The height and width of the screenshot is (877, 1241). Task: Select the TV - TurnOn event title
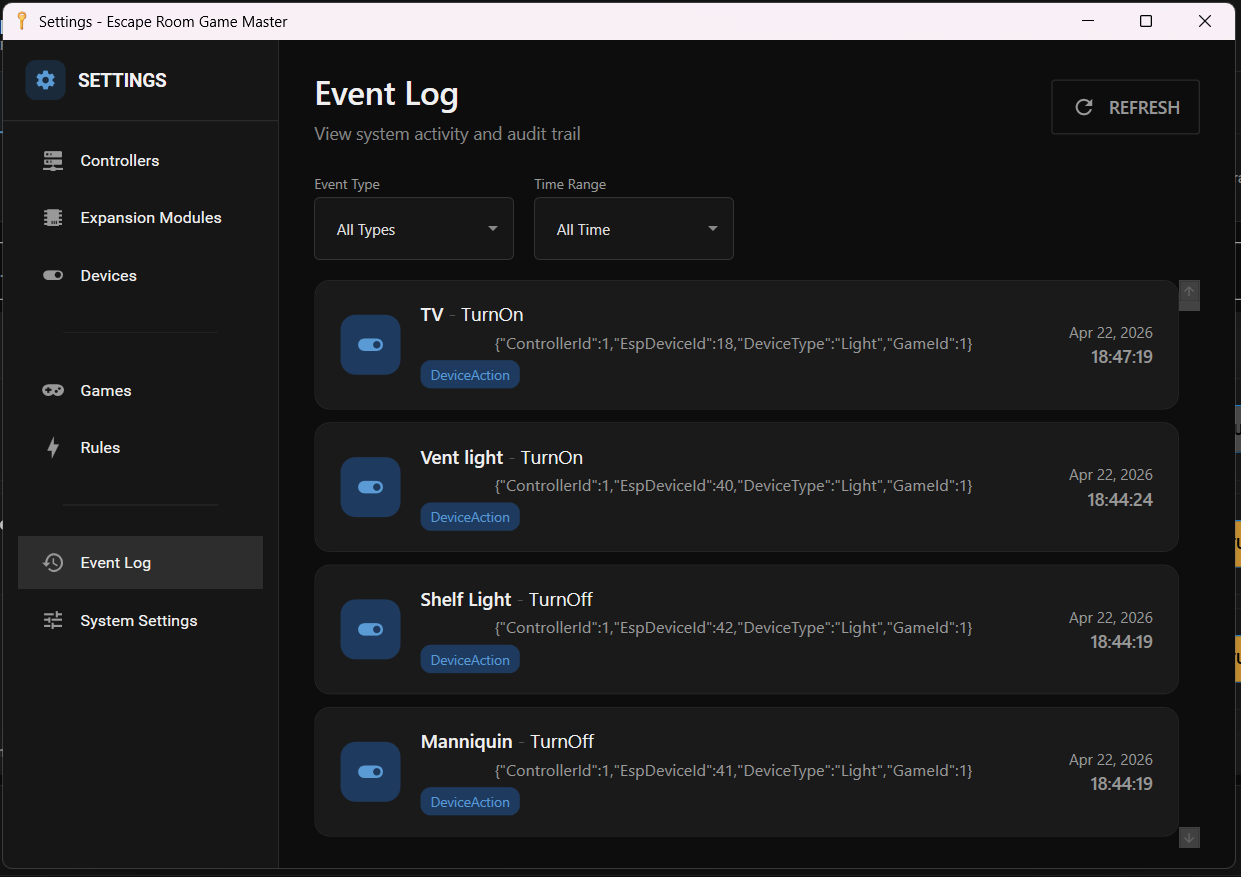(x=472, y=315)
